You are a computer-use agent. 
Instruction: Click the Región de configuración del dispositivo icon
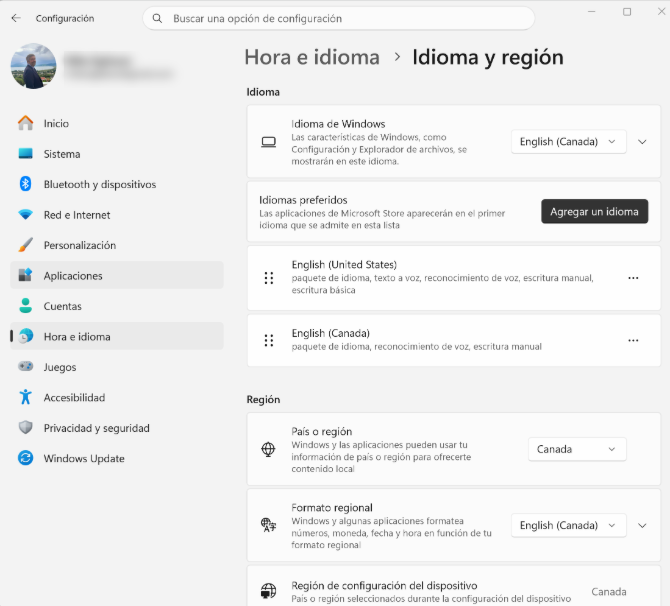[x=268, y=591]
